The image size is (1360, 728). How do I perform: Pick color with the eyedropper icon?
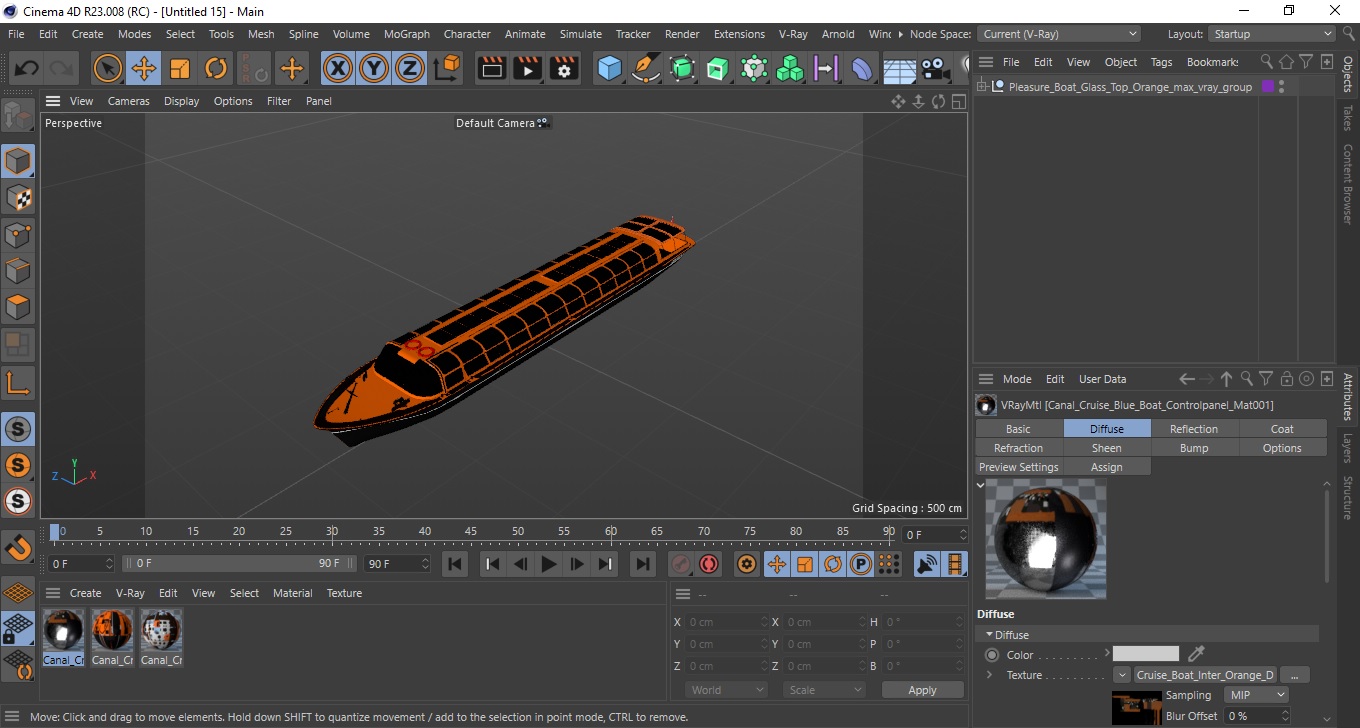click(1196, 654)
